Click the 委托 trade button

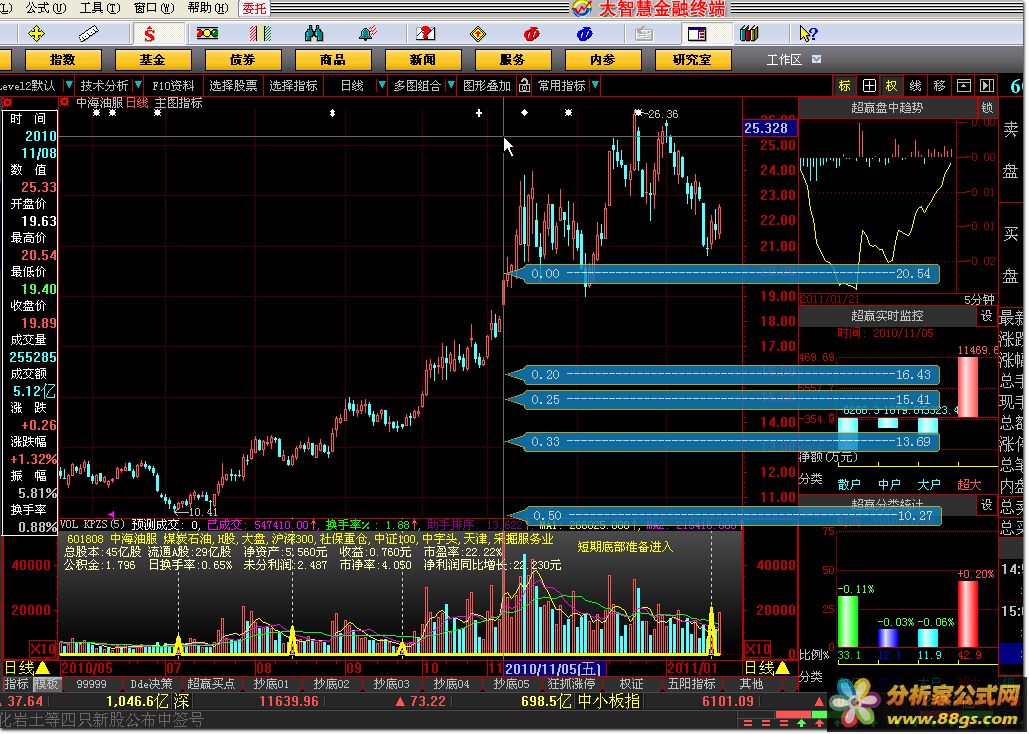pyautogui.click(x=254, y=9)
